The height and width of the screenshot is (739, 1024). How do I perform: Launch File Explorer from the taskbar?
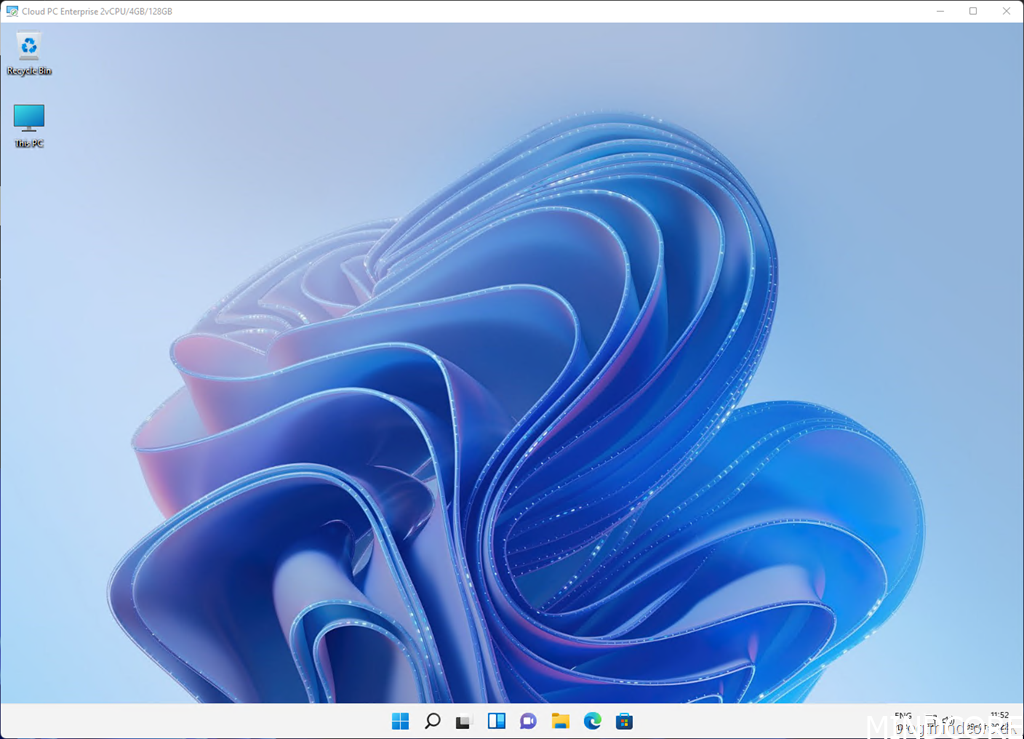pyautogui.click(x=560, y=721)
